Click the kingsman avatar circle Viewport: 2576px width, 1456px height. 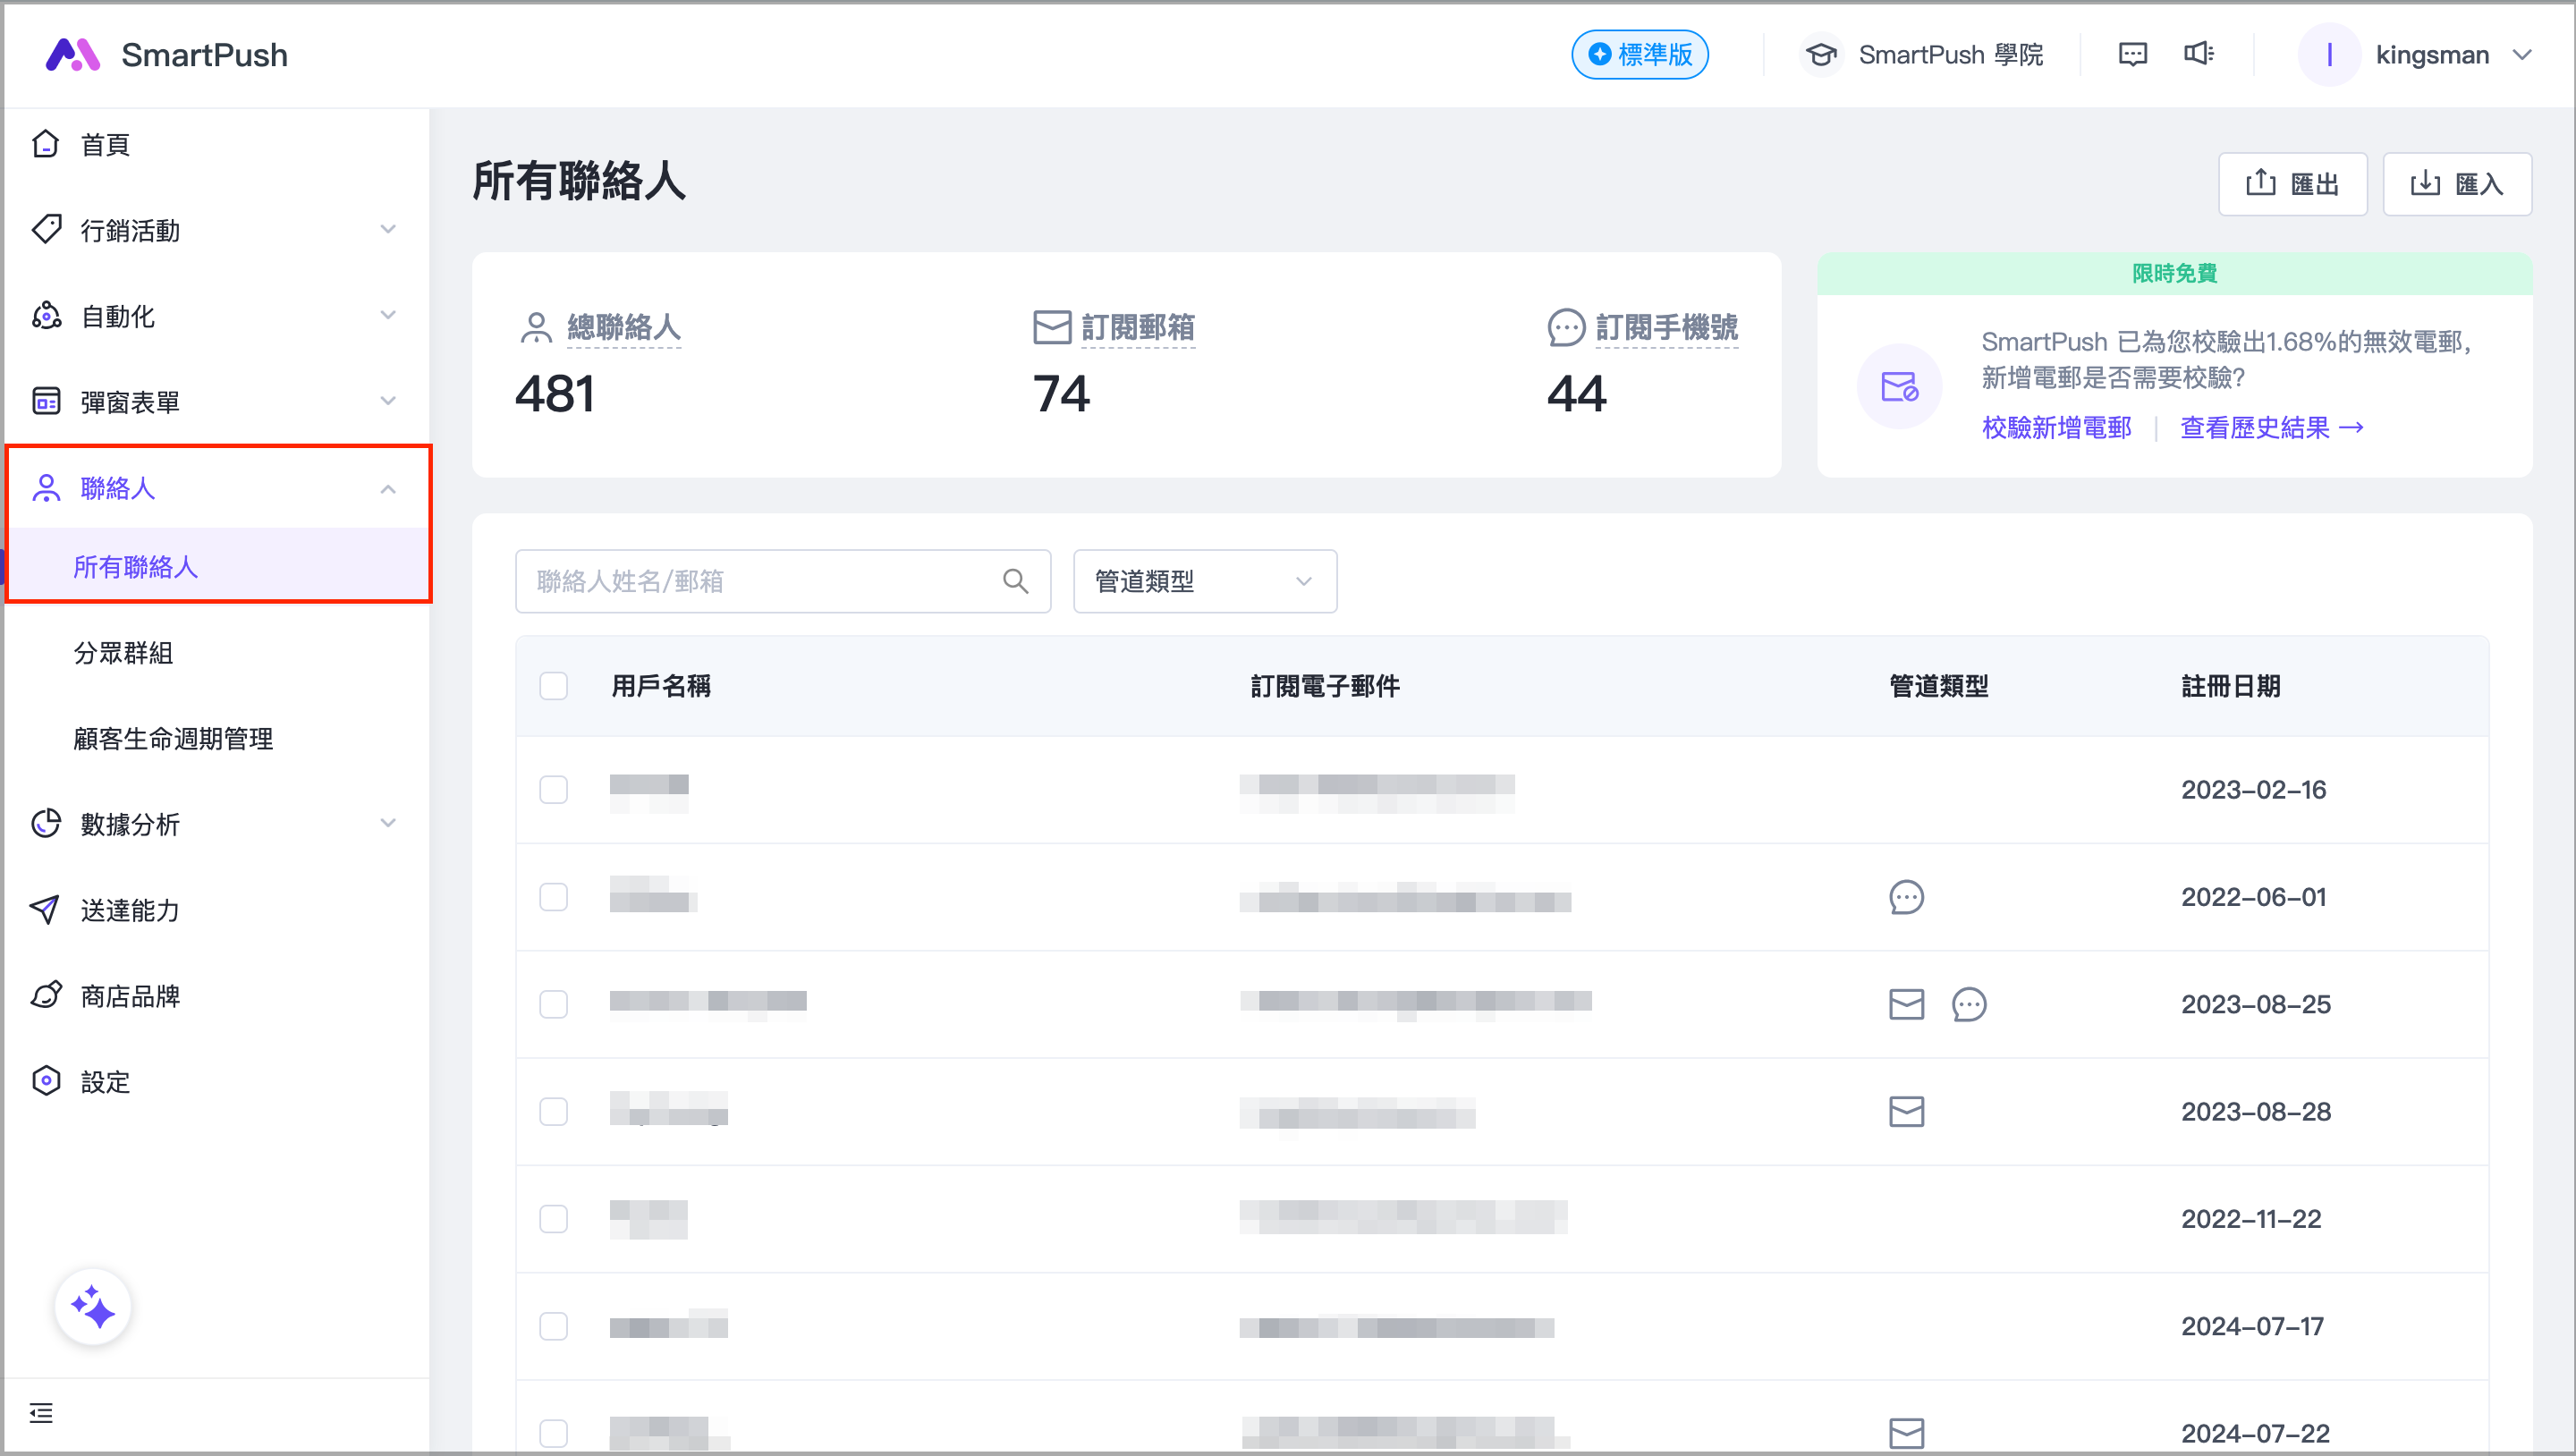[2329, 54]
